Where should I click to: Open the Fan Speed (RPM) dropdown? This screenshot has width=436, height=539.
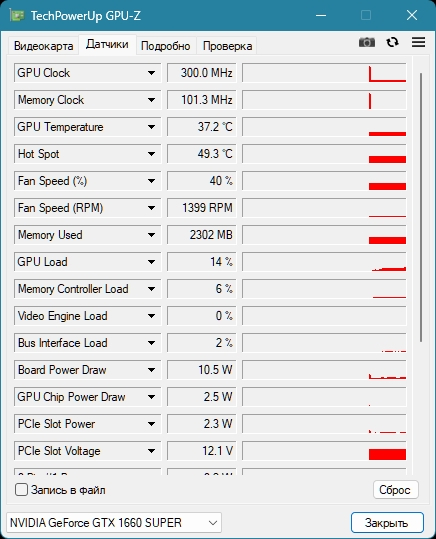[151, 208]
